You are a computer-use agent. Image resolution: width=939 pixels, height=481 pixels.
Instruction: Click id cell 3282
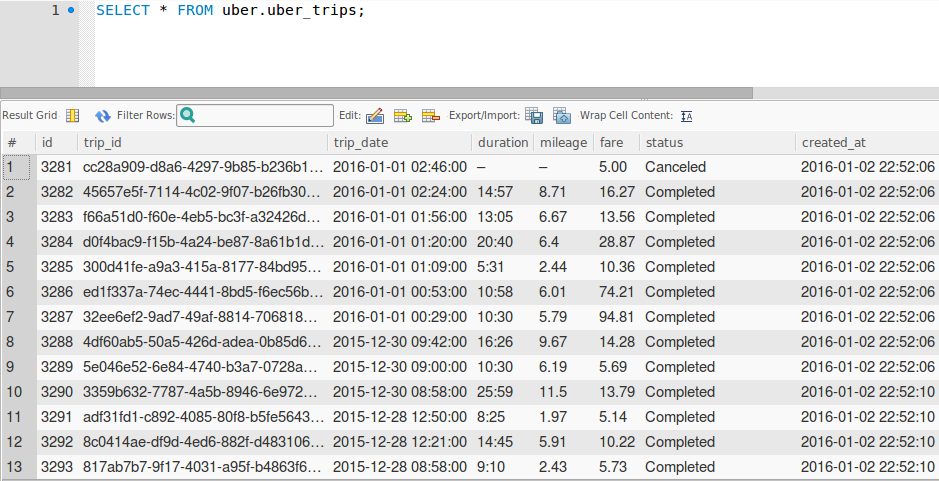point(57,192)
